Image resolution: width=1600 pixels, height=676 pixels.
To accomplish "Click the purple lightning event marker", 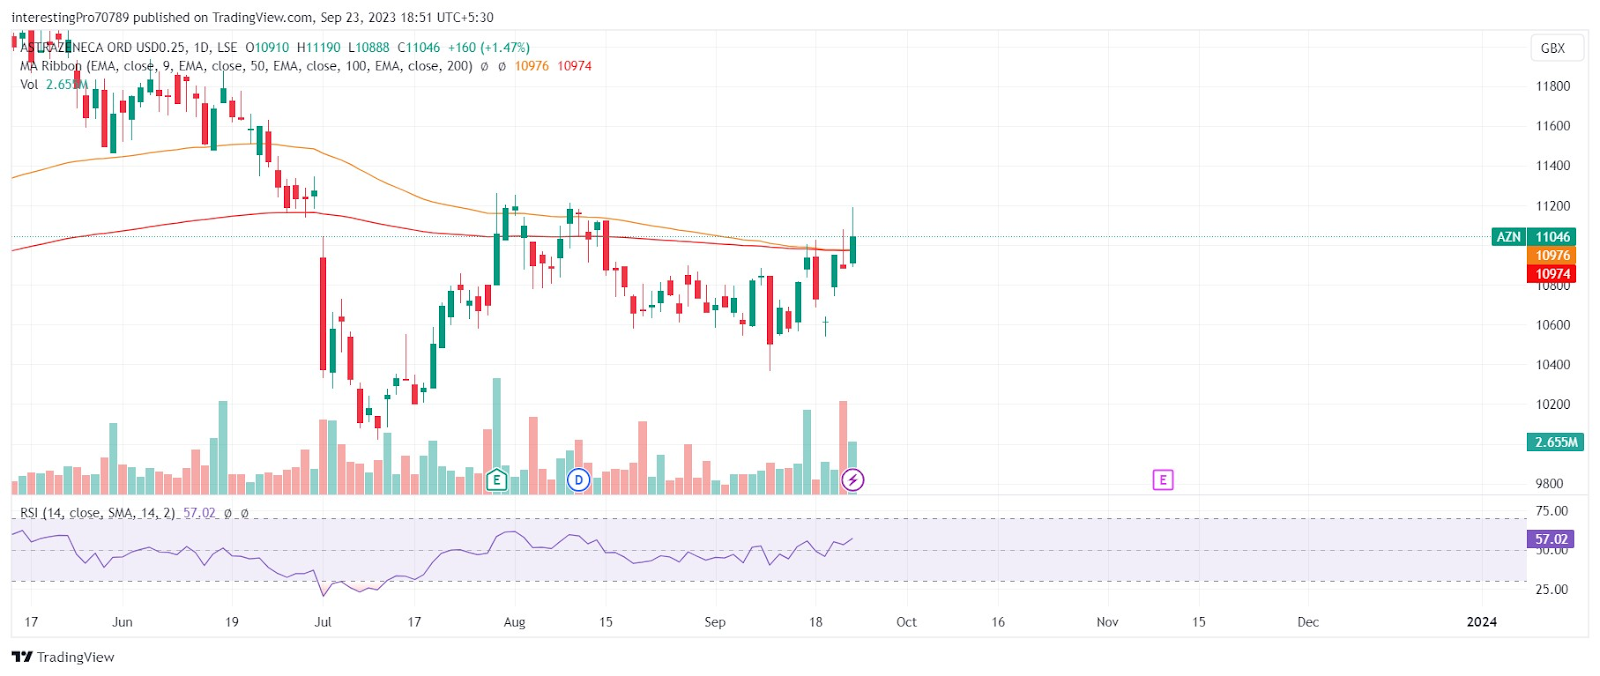I will (853, 480).
